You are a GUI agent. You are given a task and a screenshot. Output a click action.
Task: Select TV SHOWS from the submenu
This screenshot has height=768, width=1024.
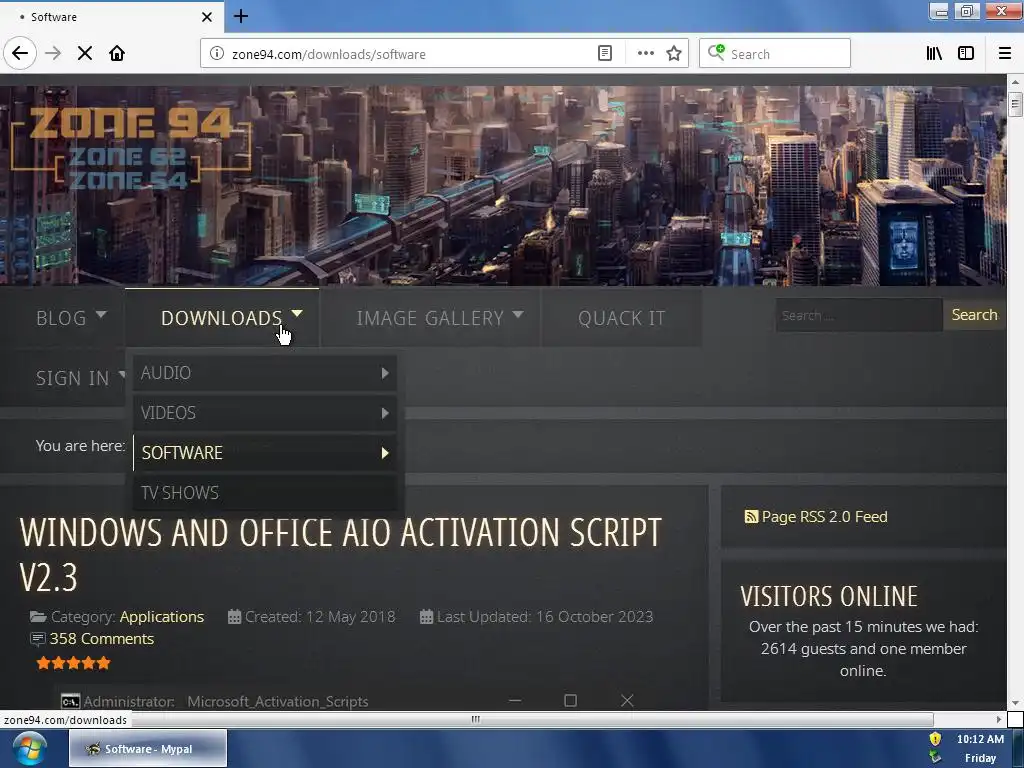coord(264,492)
